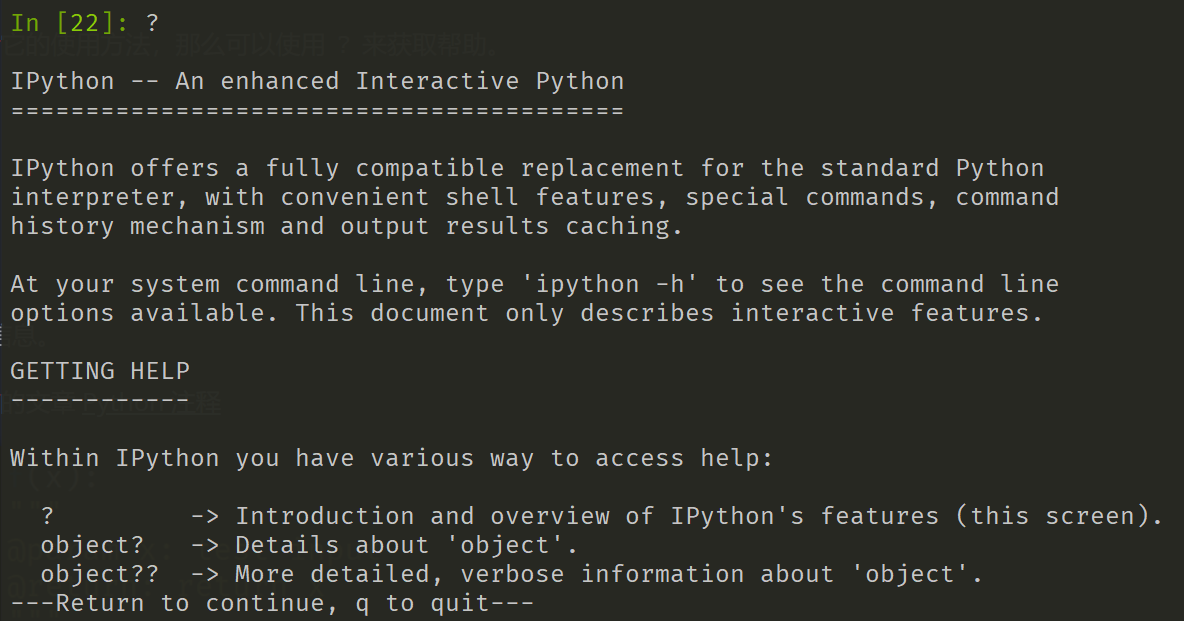Click the quoted 'ipython -h' command text
This screenshot has width=1184, height=621.
tap(617, 284)
